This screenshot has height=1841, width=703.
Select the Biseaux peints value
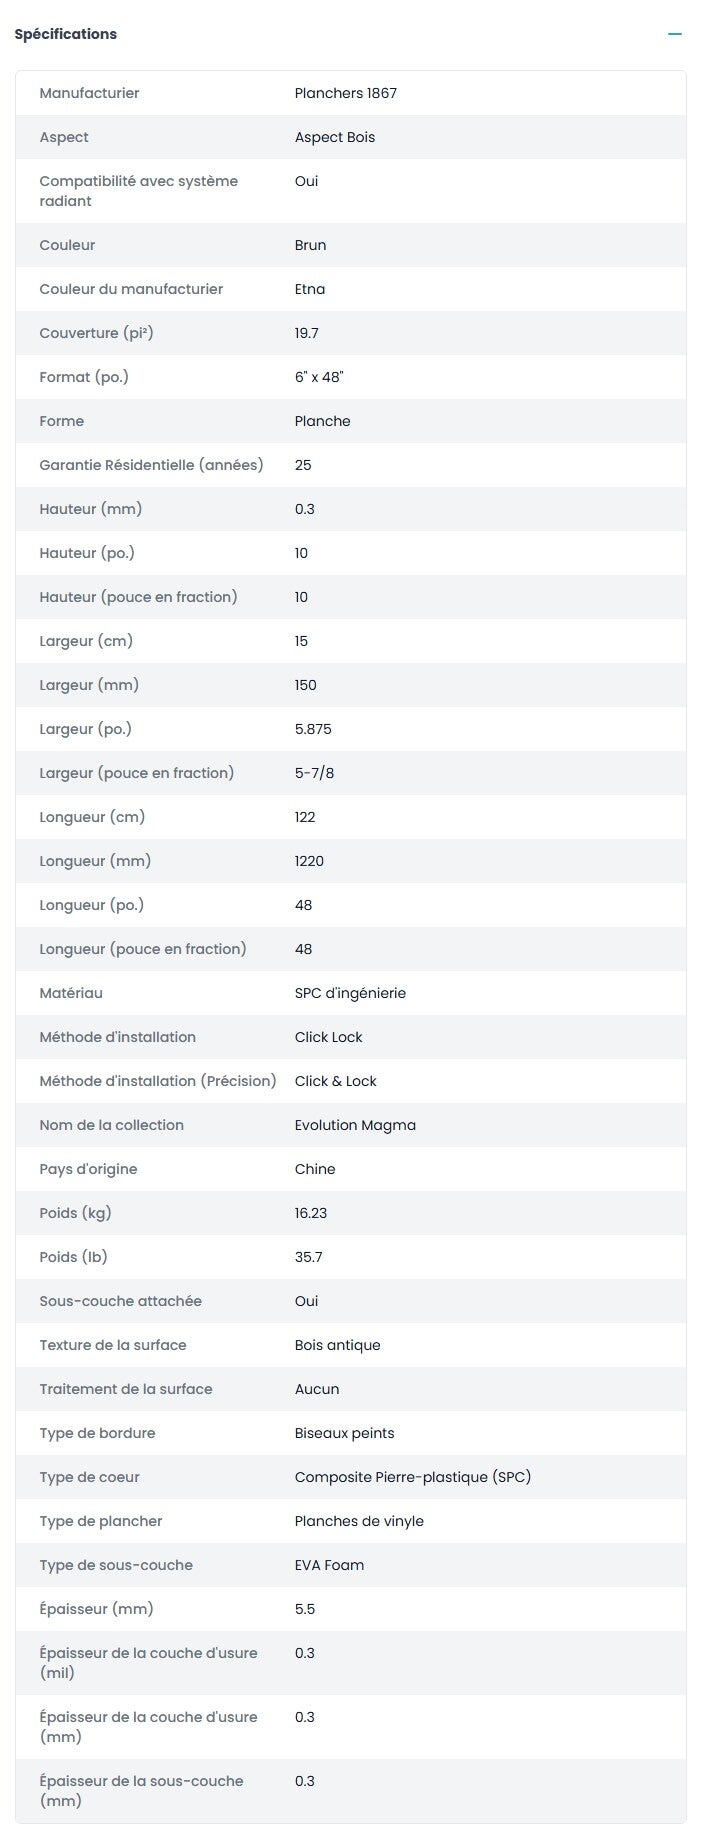pos(344,1433)
